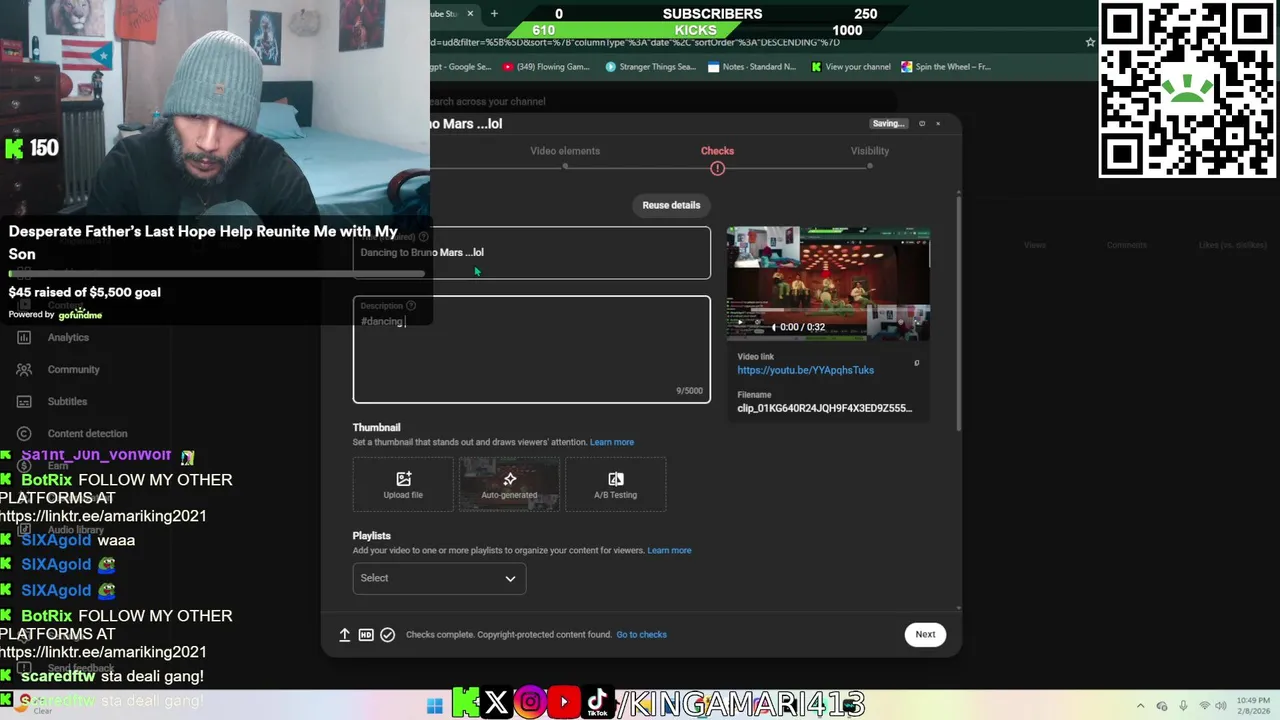Open the Spin the Wheel bookmark
The height and width of the screenshot is (720, 1280).
(x=946, y=67)
